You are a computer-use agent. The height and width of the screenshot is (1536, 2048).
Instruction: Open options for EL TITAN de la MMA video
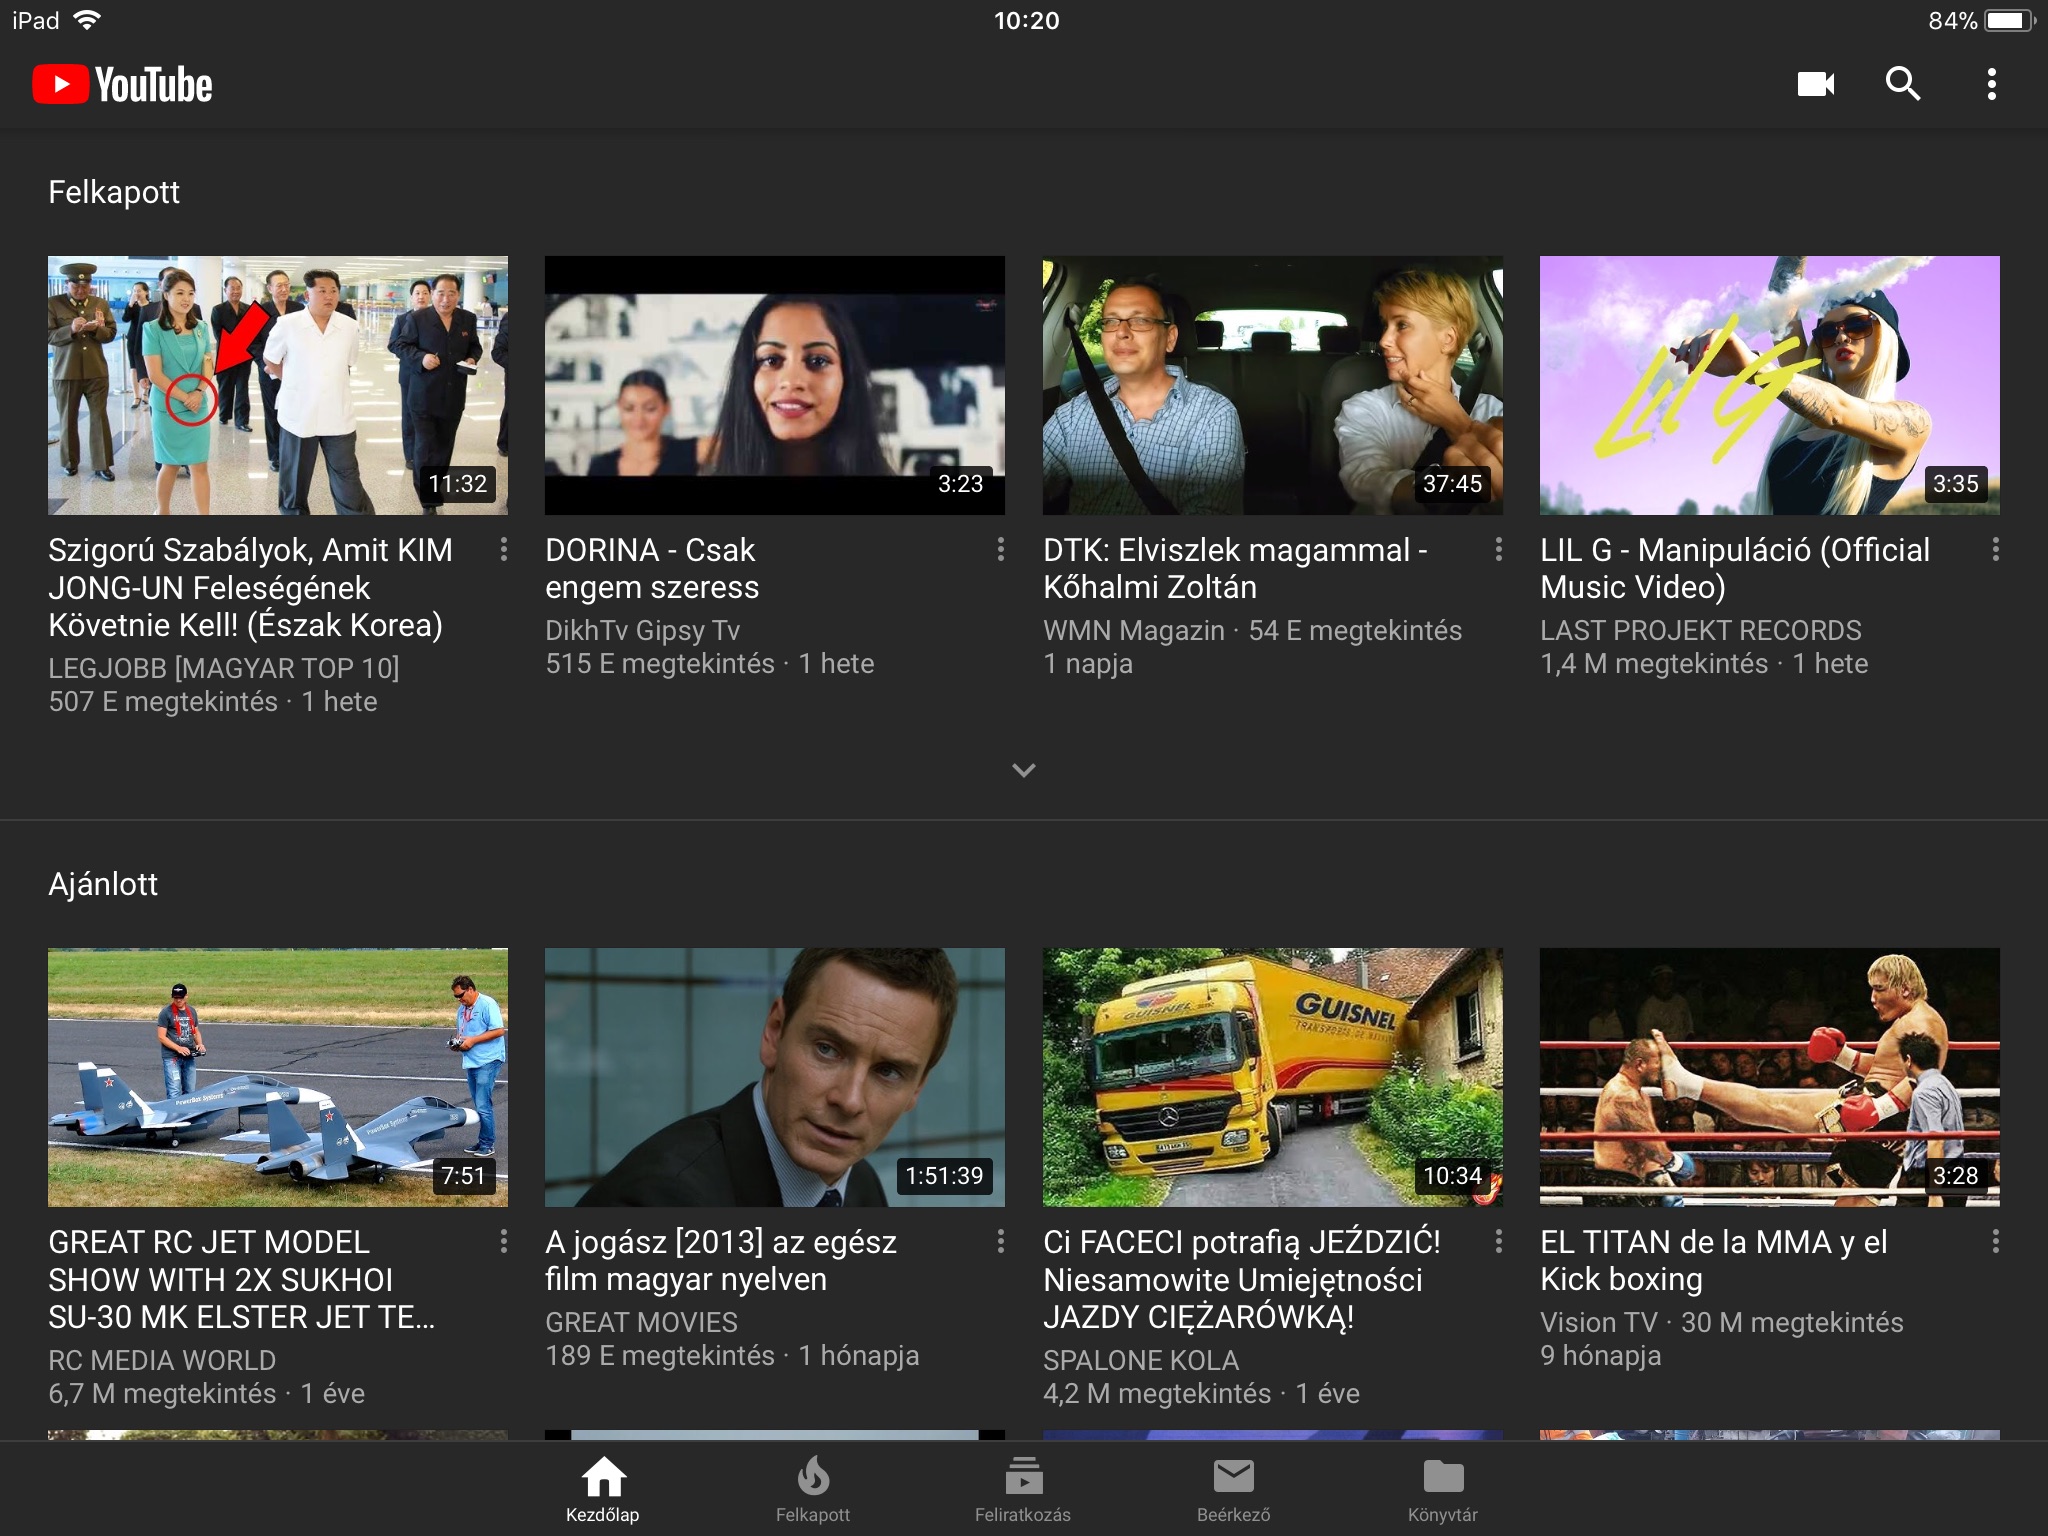click(1995, 1241)
